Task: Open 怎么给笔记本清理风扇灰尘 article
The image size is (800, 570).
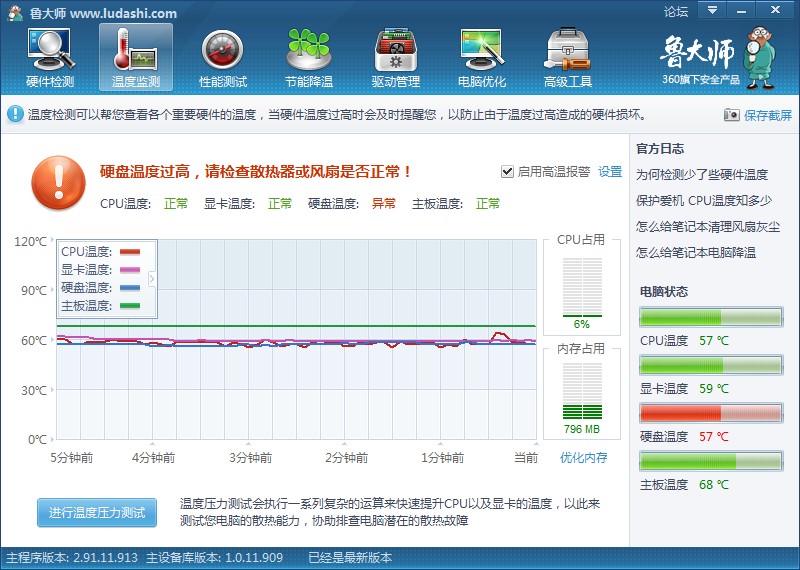Action: (x=708, y=227)
